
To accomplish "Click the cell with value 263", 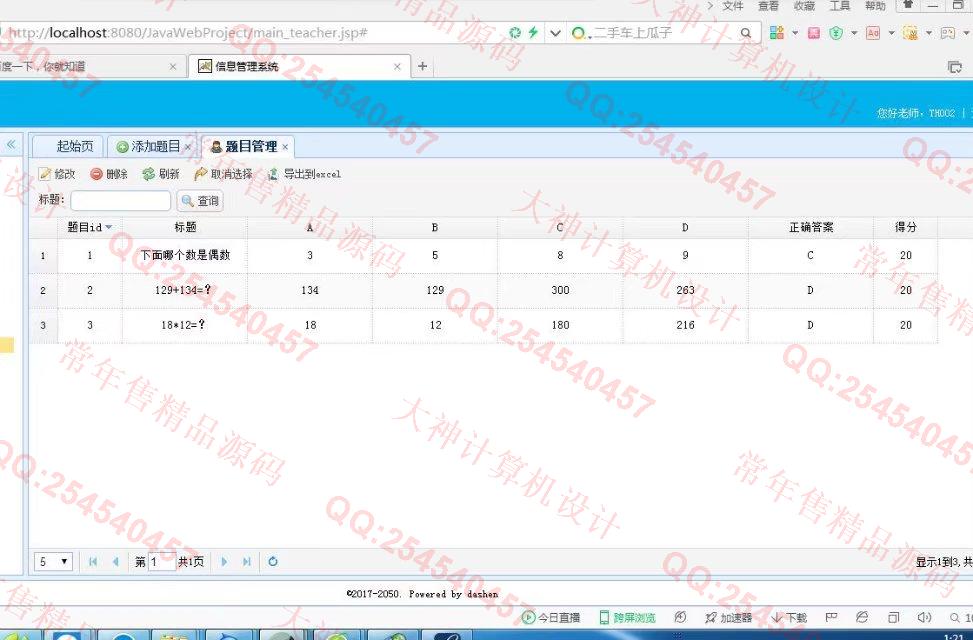I will click(x=685, y=290).
